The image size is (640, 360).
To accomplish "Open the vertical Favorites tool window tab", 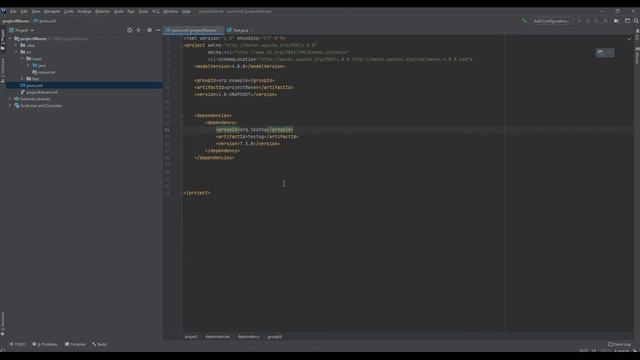I will click(2, 324).
